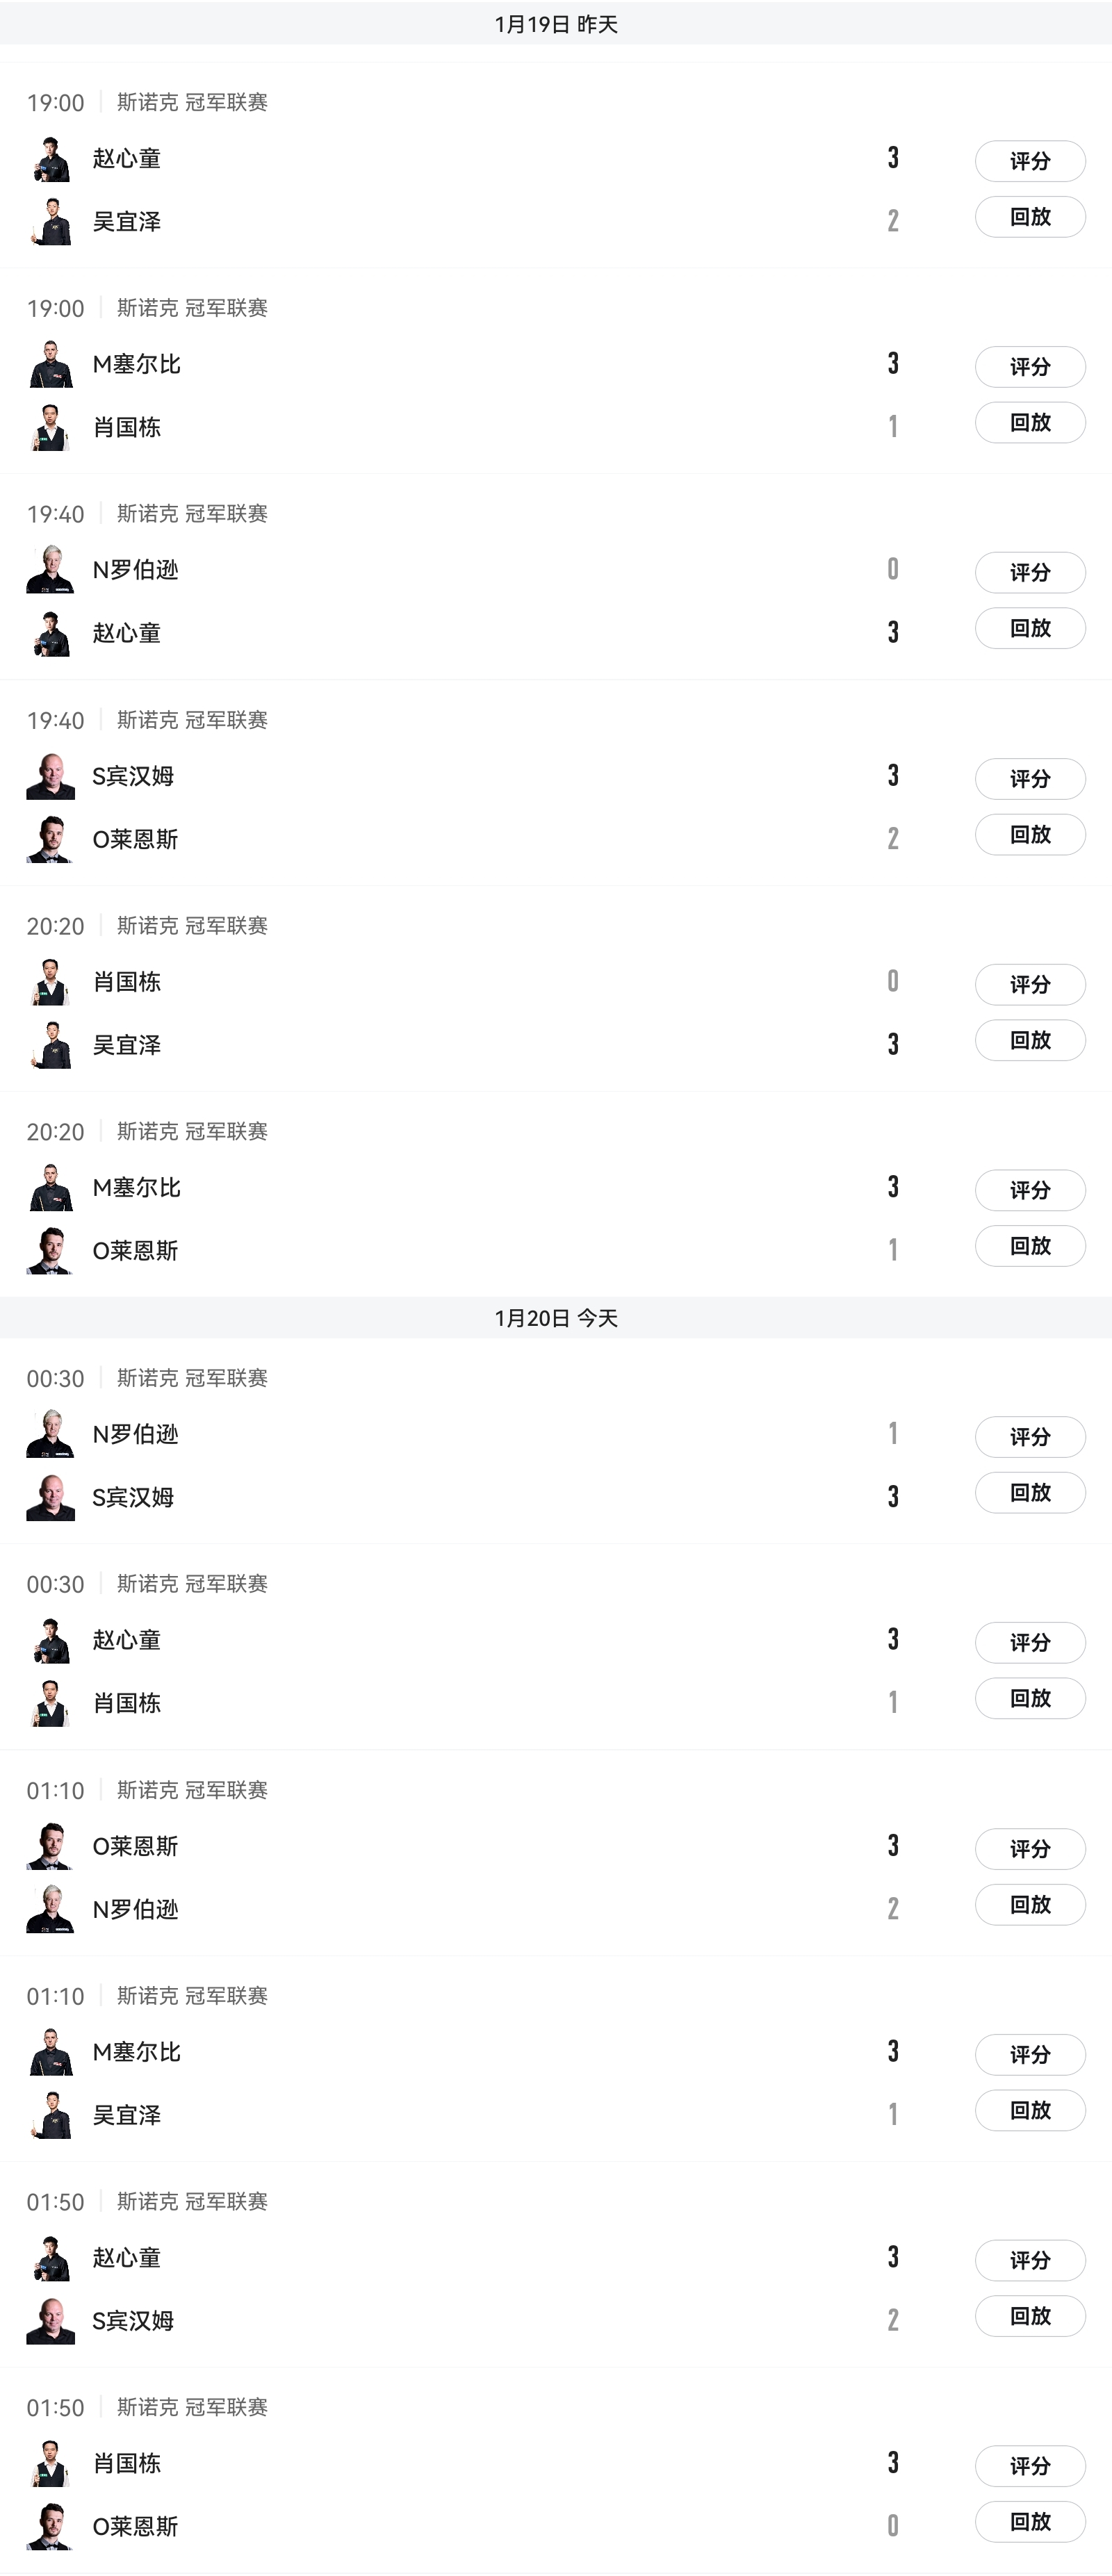Image resolution: width=1112 pixels, height=2576 pixels.
Task: Open 评分 for 赵心童 vs 吴宜泽 match
Action: 1030,161
